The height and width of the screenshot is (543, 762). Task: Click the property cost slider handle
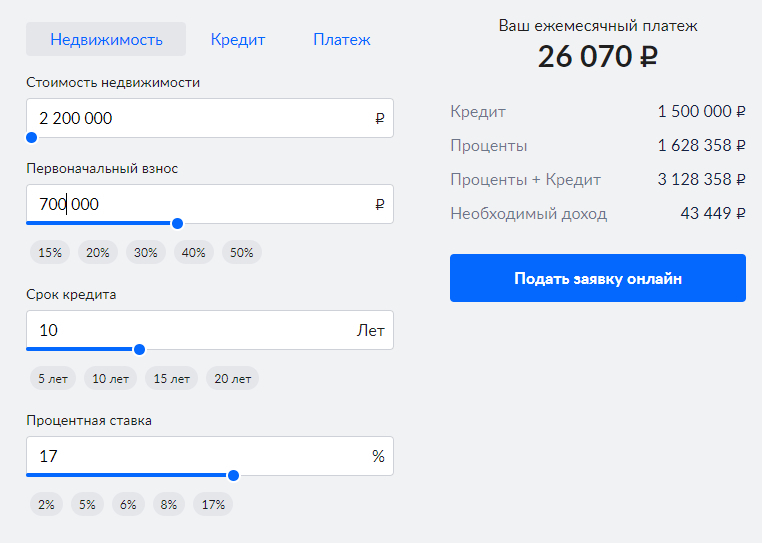pos(31,137)
